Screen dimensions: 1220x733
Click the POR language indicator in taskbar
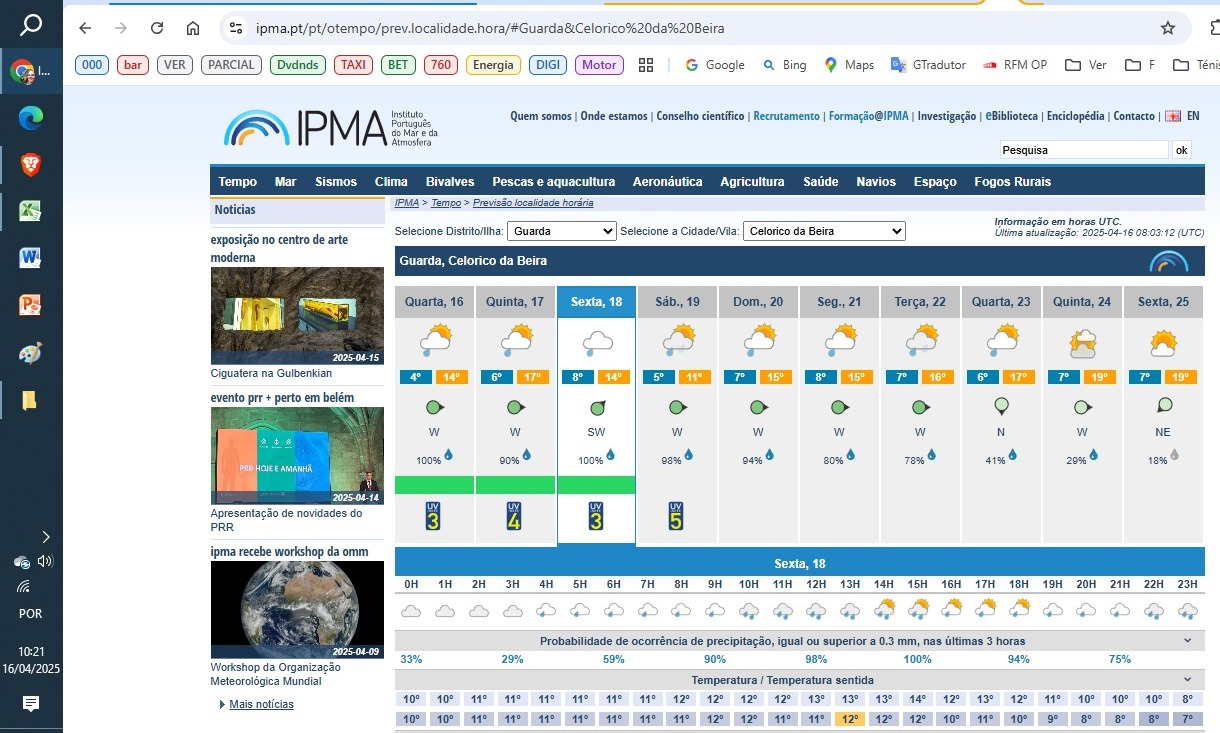(31, 614)
